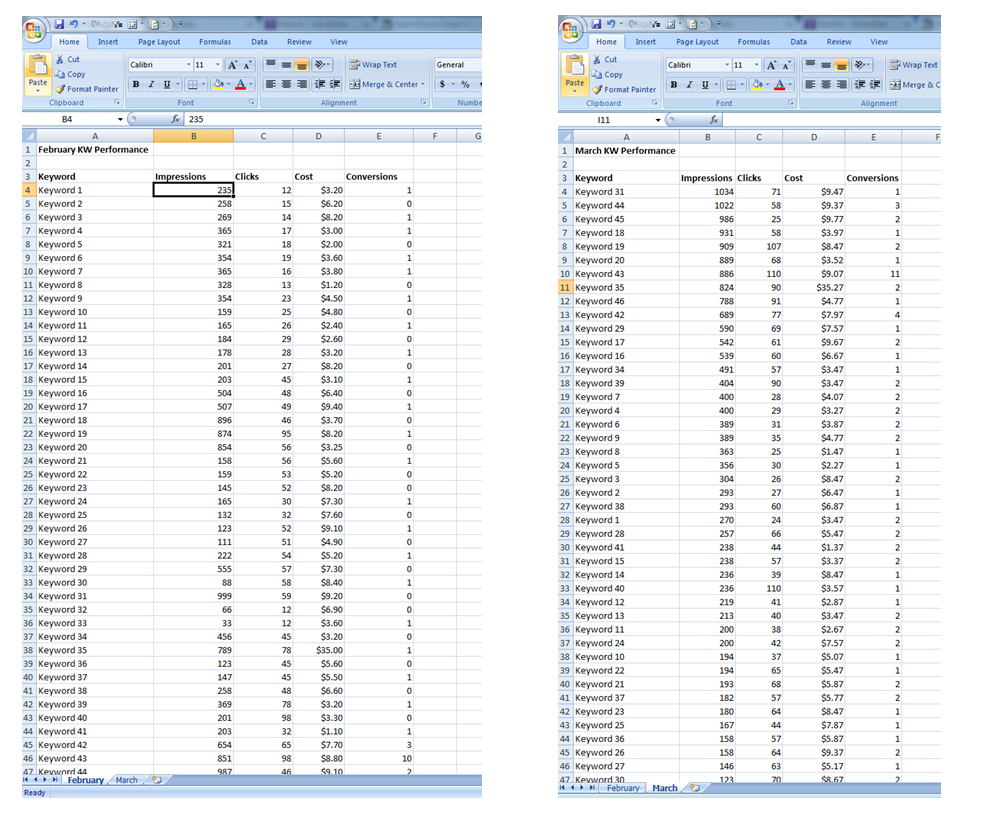This screenshot has height=814, width=988.
Task: Open Clipboard dialog launcher in March window
Action: [654, 103]
